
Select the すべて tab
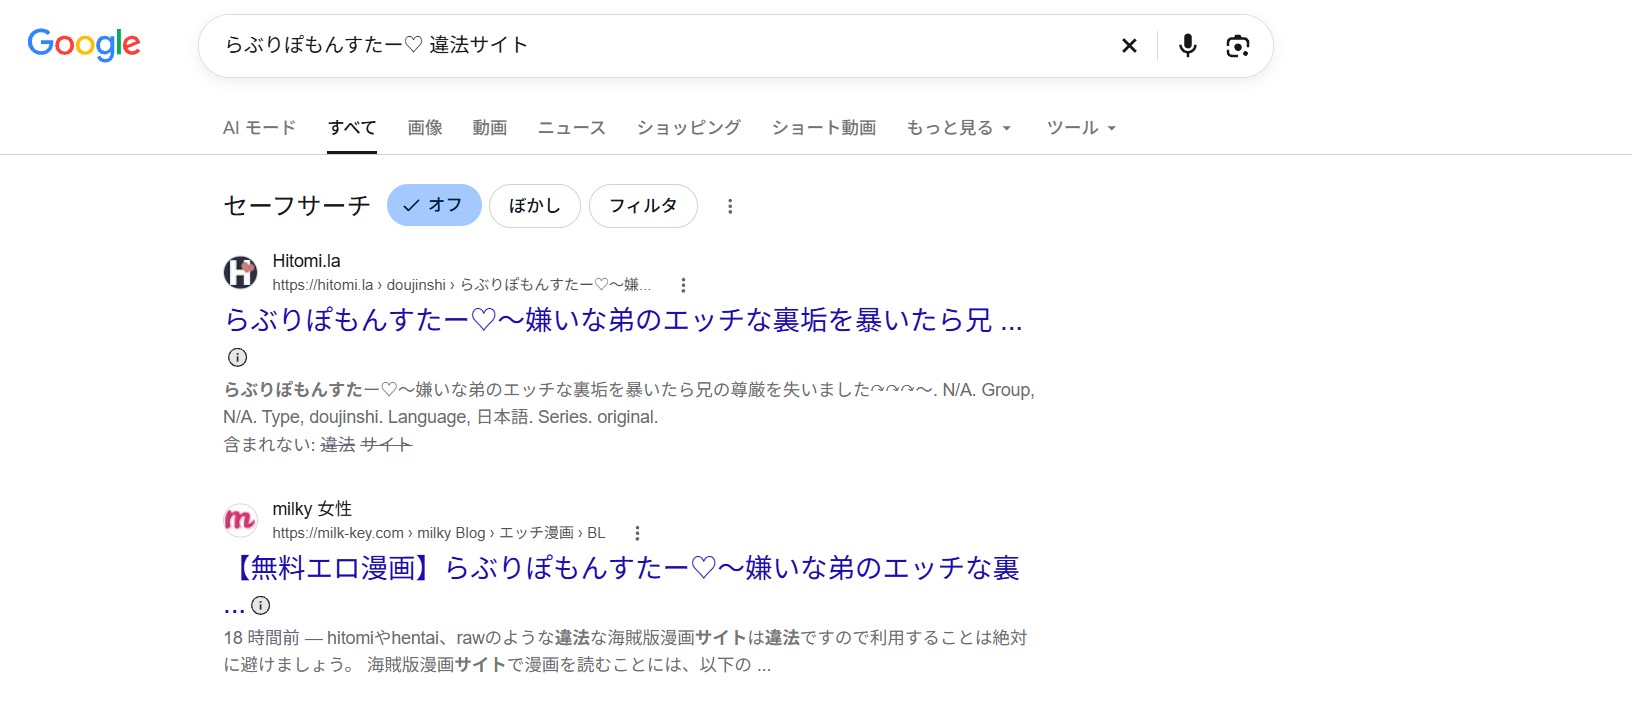pos(352,128)
